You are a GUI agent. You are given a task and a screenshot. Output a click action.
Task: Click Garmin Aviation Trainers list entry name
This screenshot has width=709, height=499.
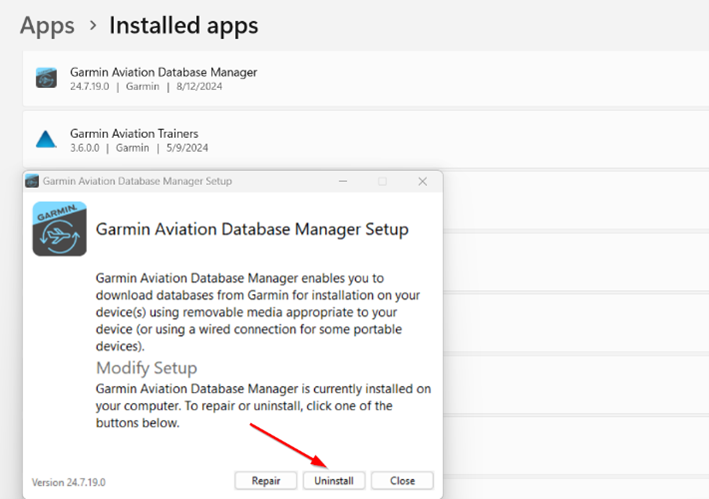(x=134, y=134)
